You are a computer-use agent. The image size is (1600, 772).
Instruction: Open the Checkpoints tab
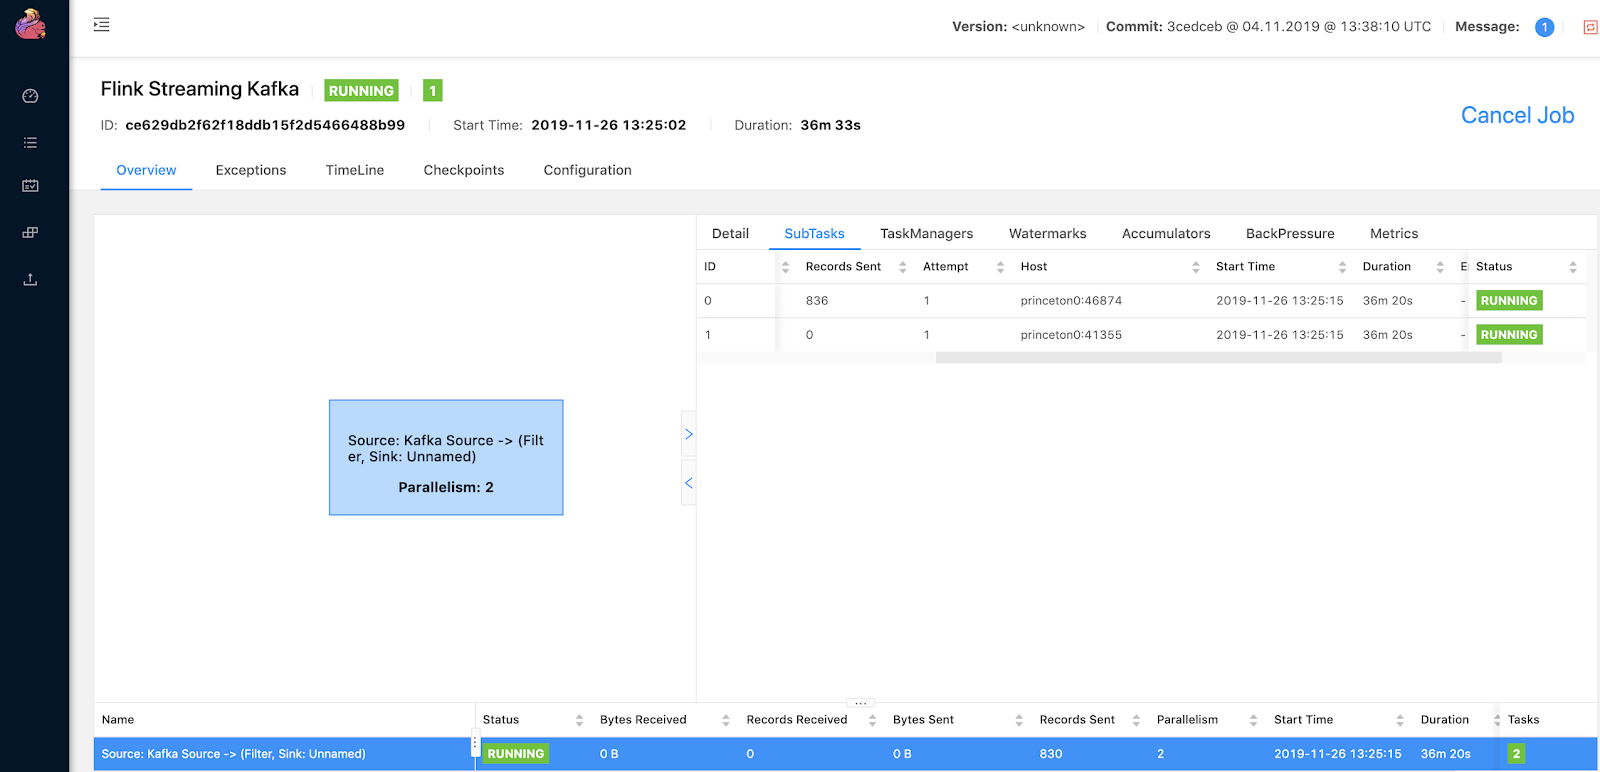(464, 170)
